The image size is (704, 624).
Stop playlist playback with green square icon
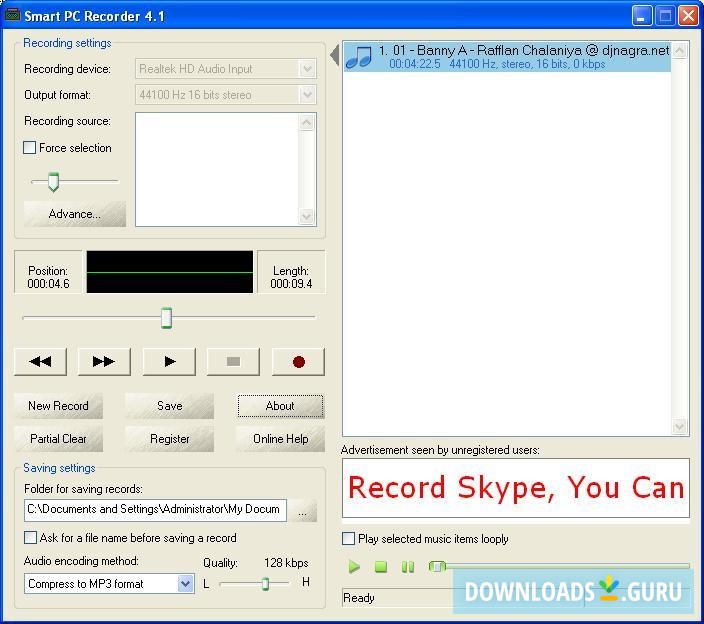tap(381, 567)
